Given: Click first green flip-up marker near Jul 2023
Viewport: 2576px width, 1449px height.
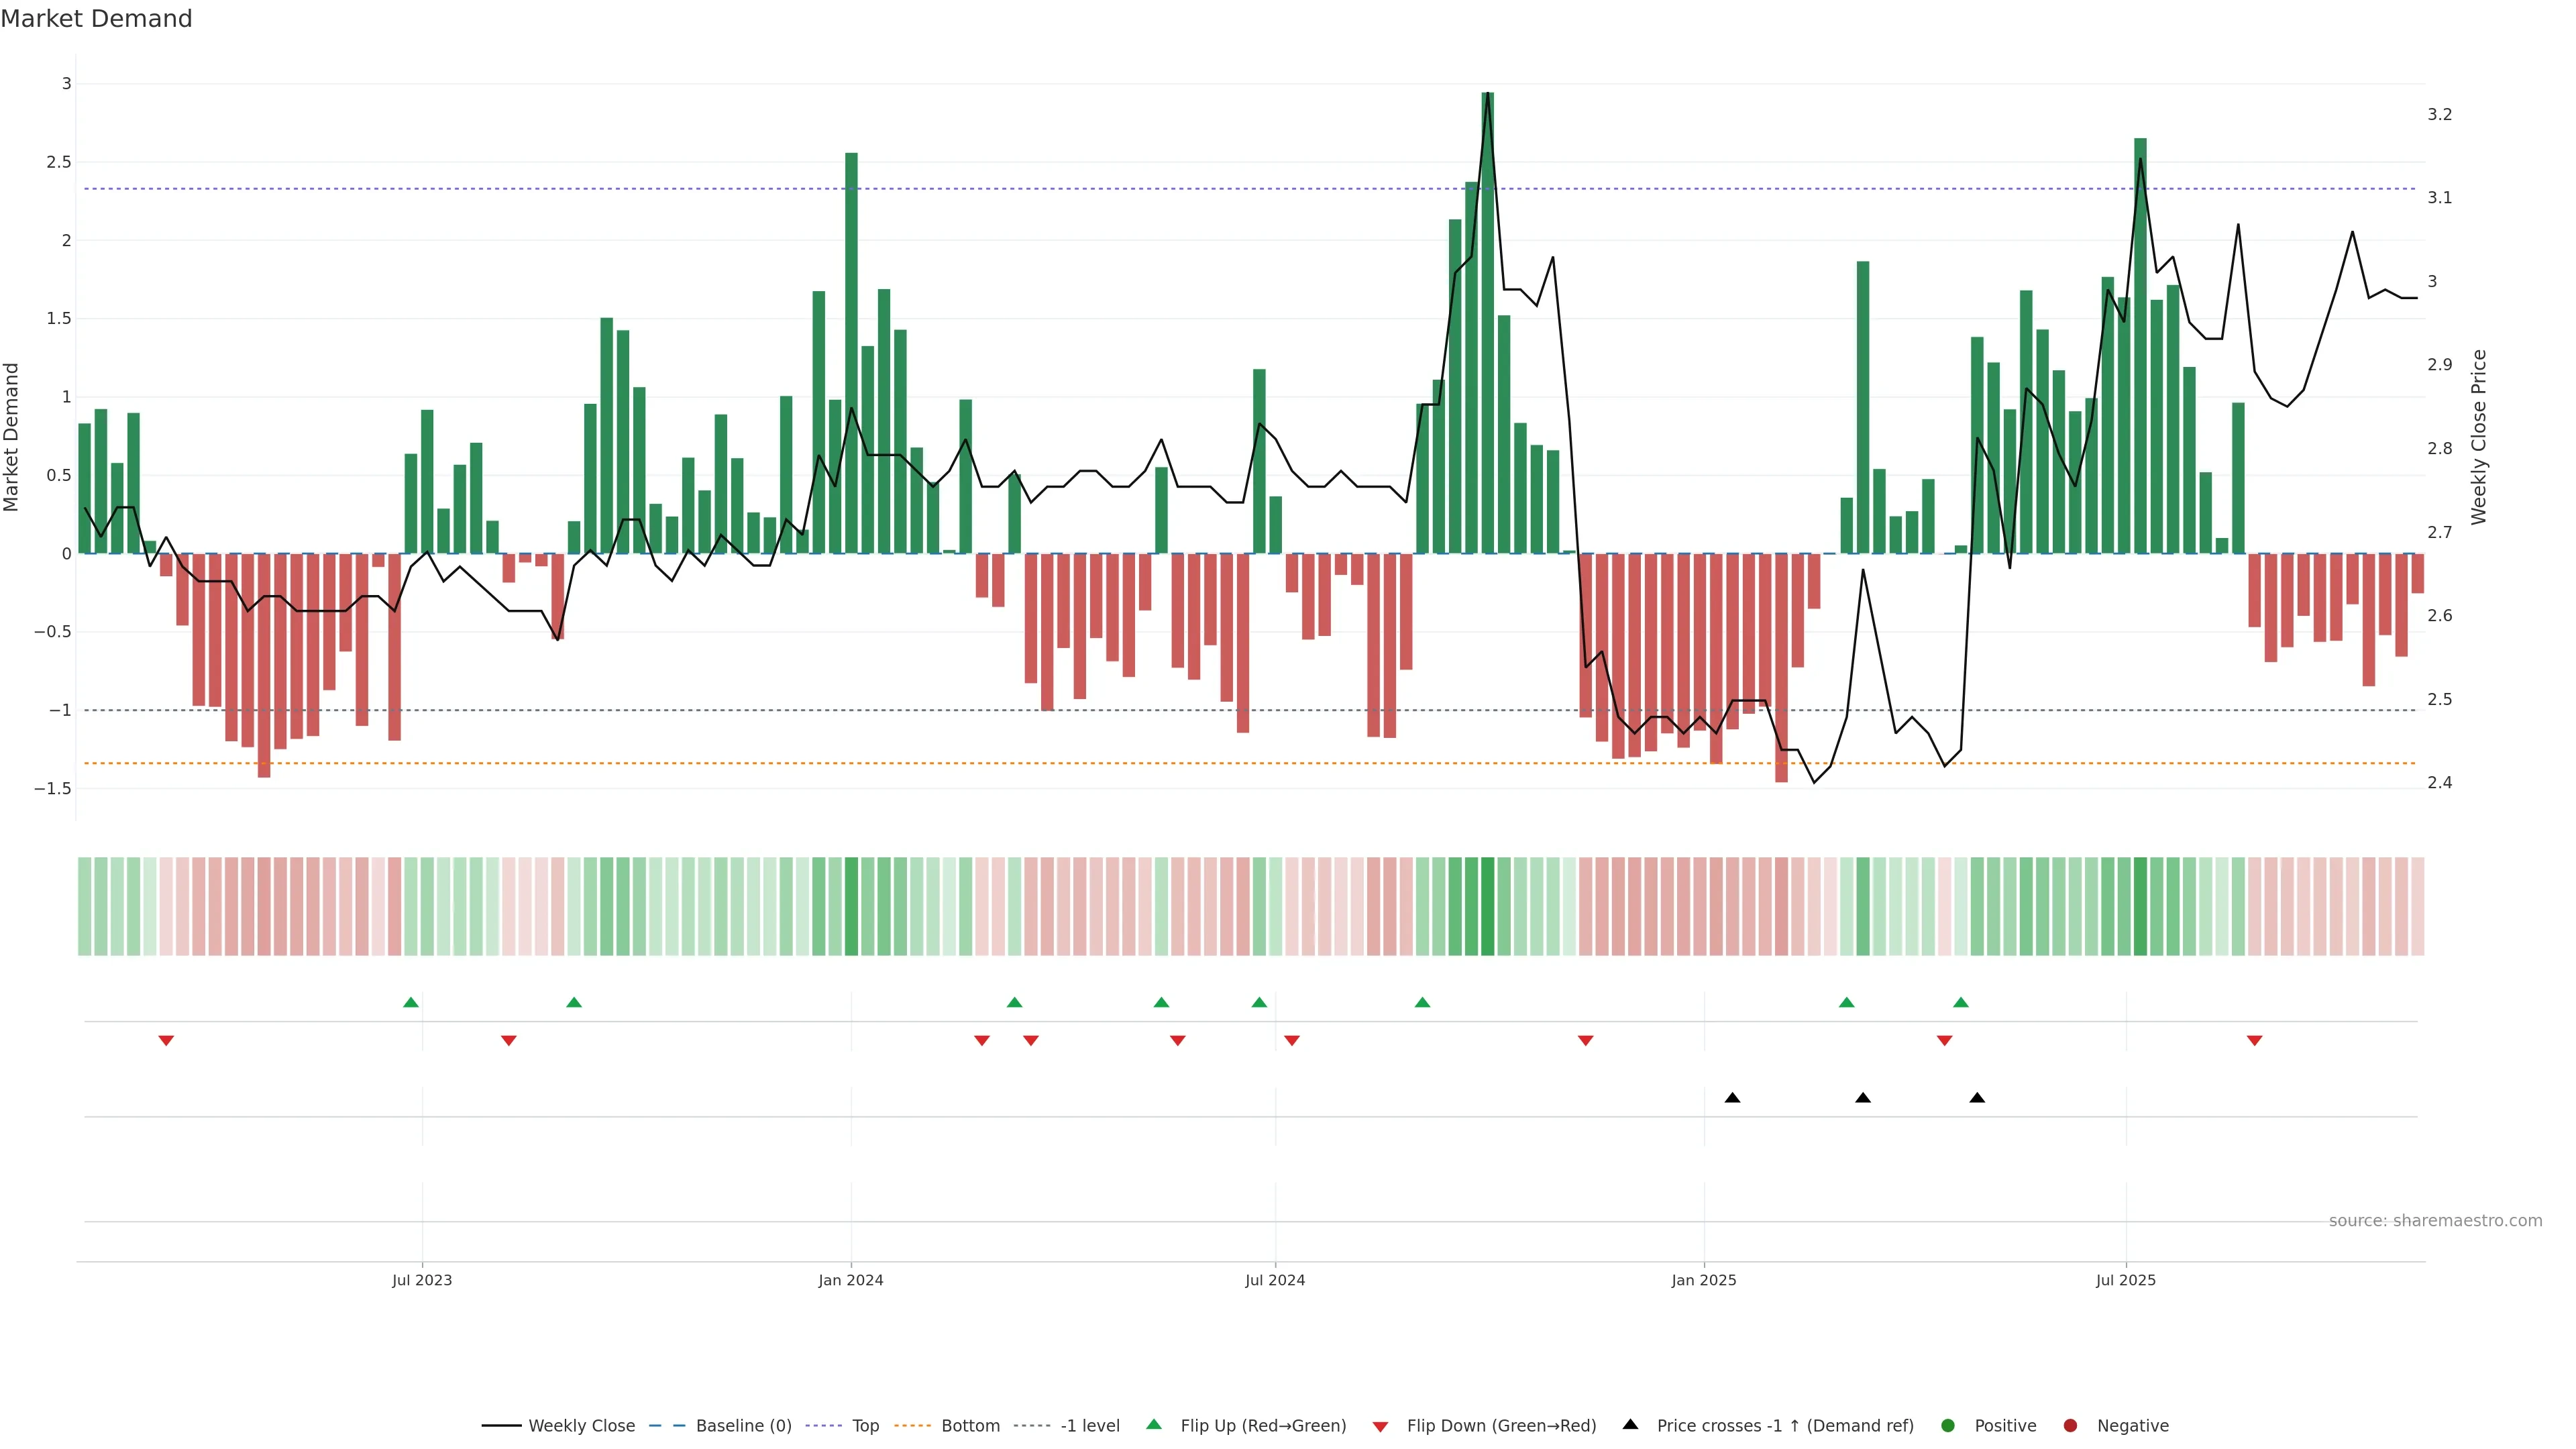Looking at the screenshot, I should pos(410,1002).
